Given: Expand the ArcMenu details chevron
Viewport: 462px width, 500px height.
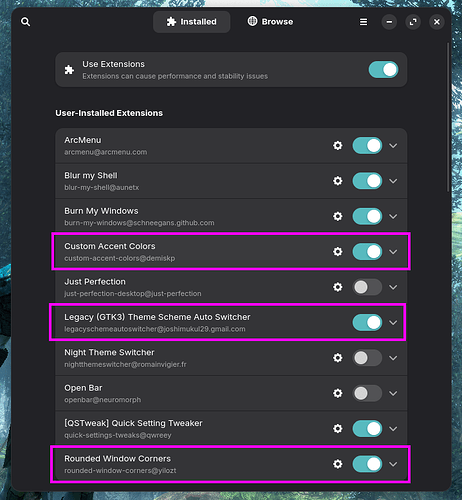Looking at the screenshot, I should click(393, 146).
